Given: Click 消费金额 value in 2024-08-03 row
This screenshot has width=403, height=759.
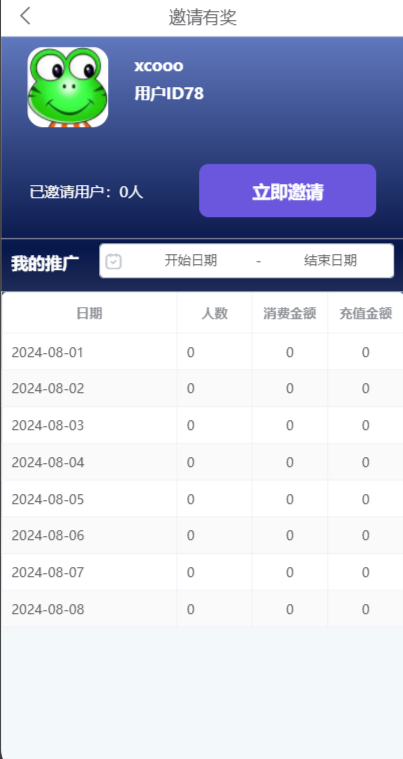Looking at the screenshot, I should point(290,425).
